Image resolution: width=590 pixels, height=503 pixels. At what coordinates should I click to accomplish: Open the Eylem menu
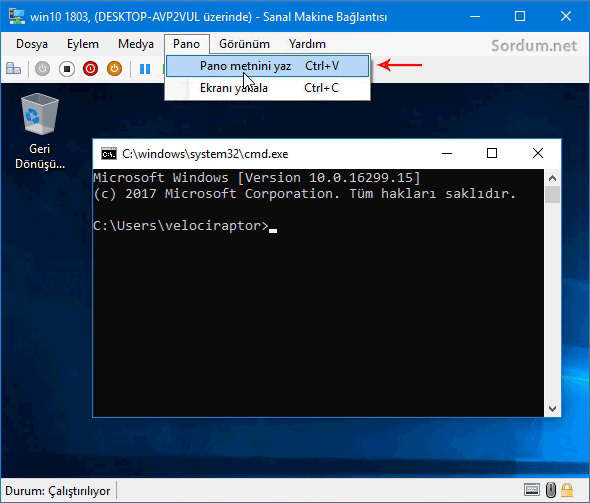click(83, 44)
